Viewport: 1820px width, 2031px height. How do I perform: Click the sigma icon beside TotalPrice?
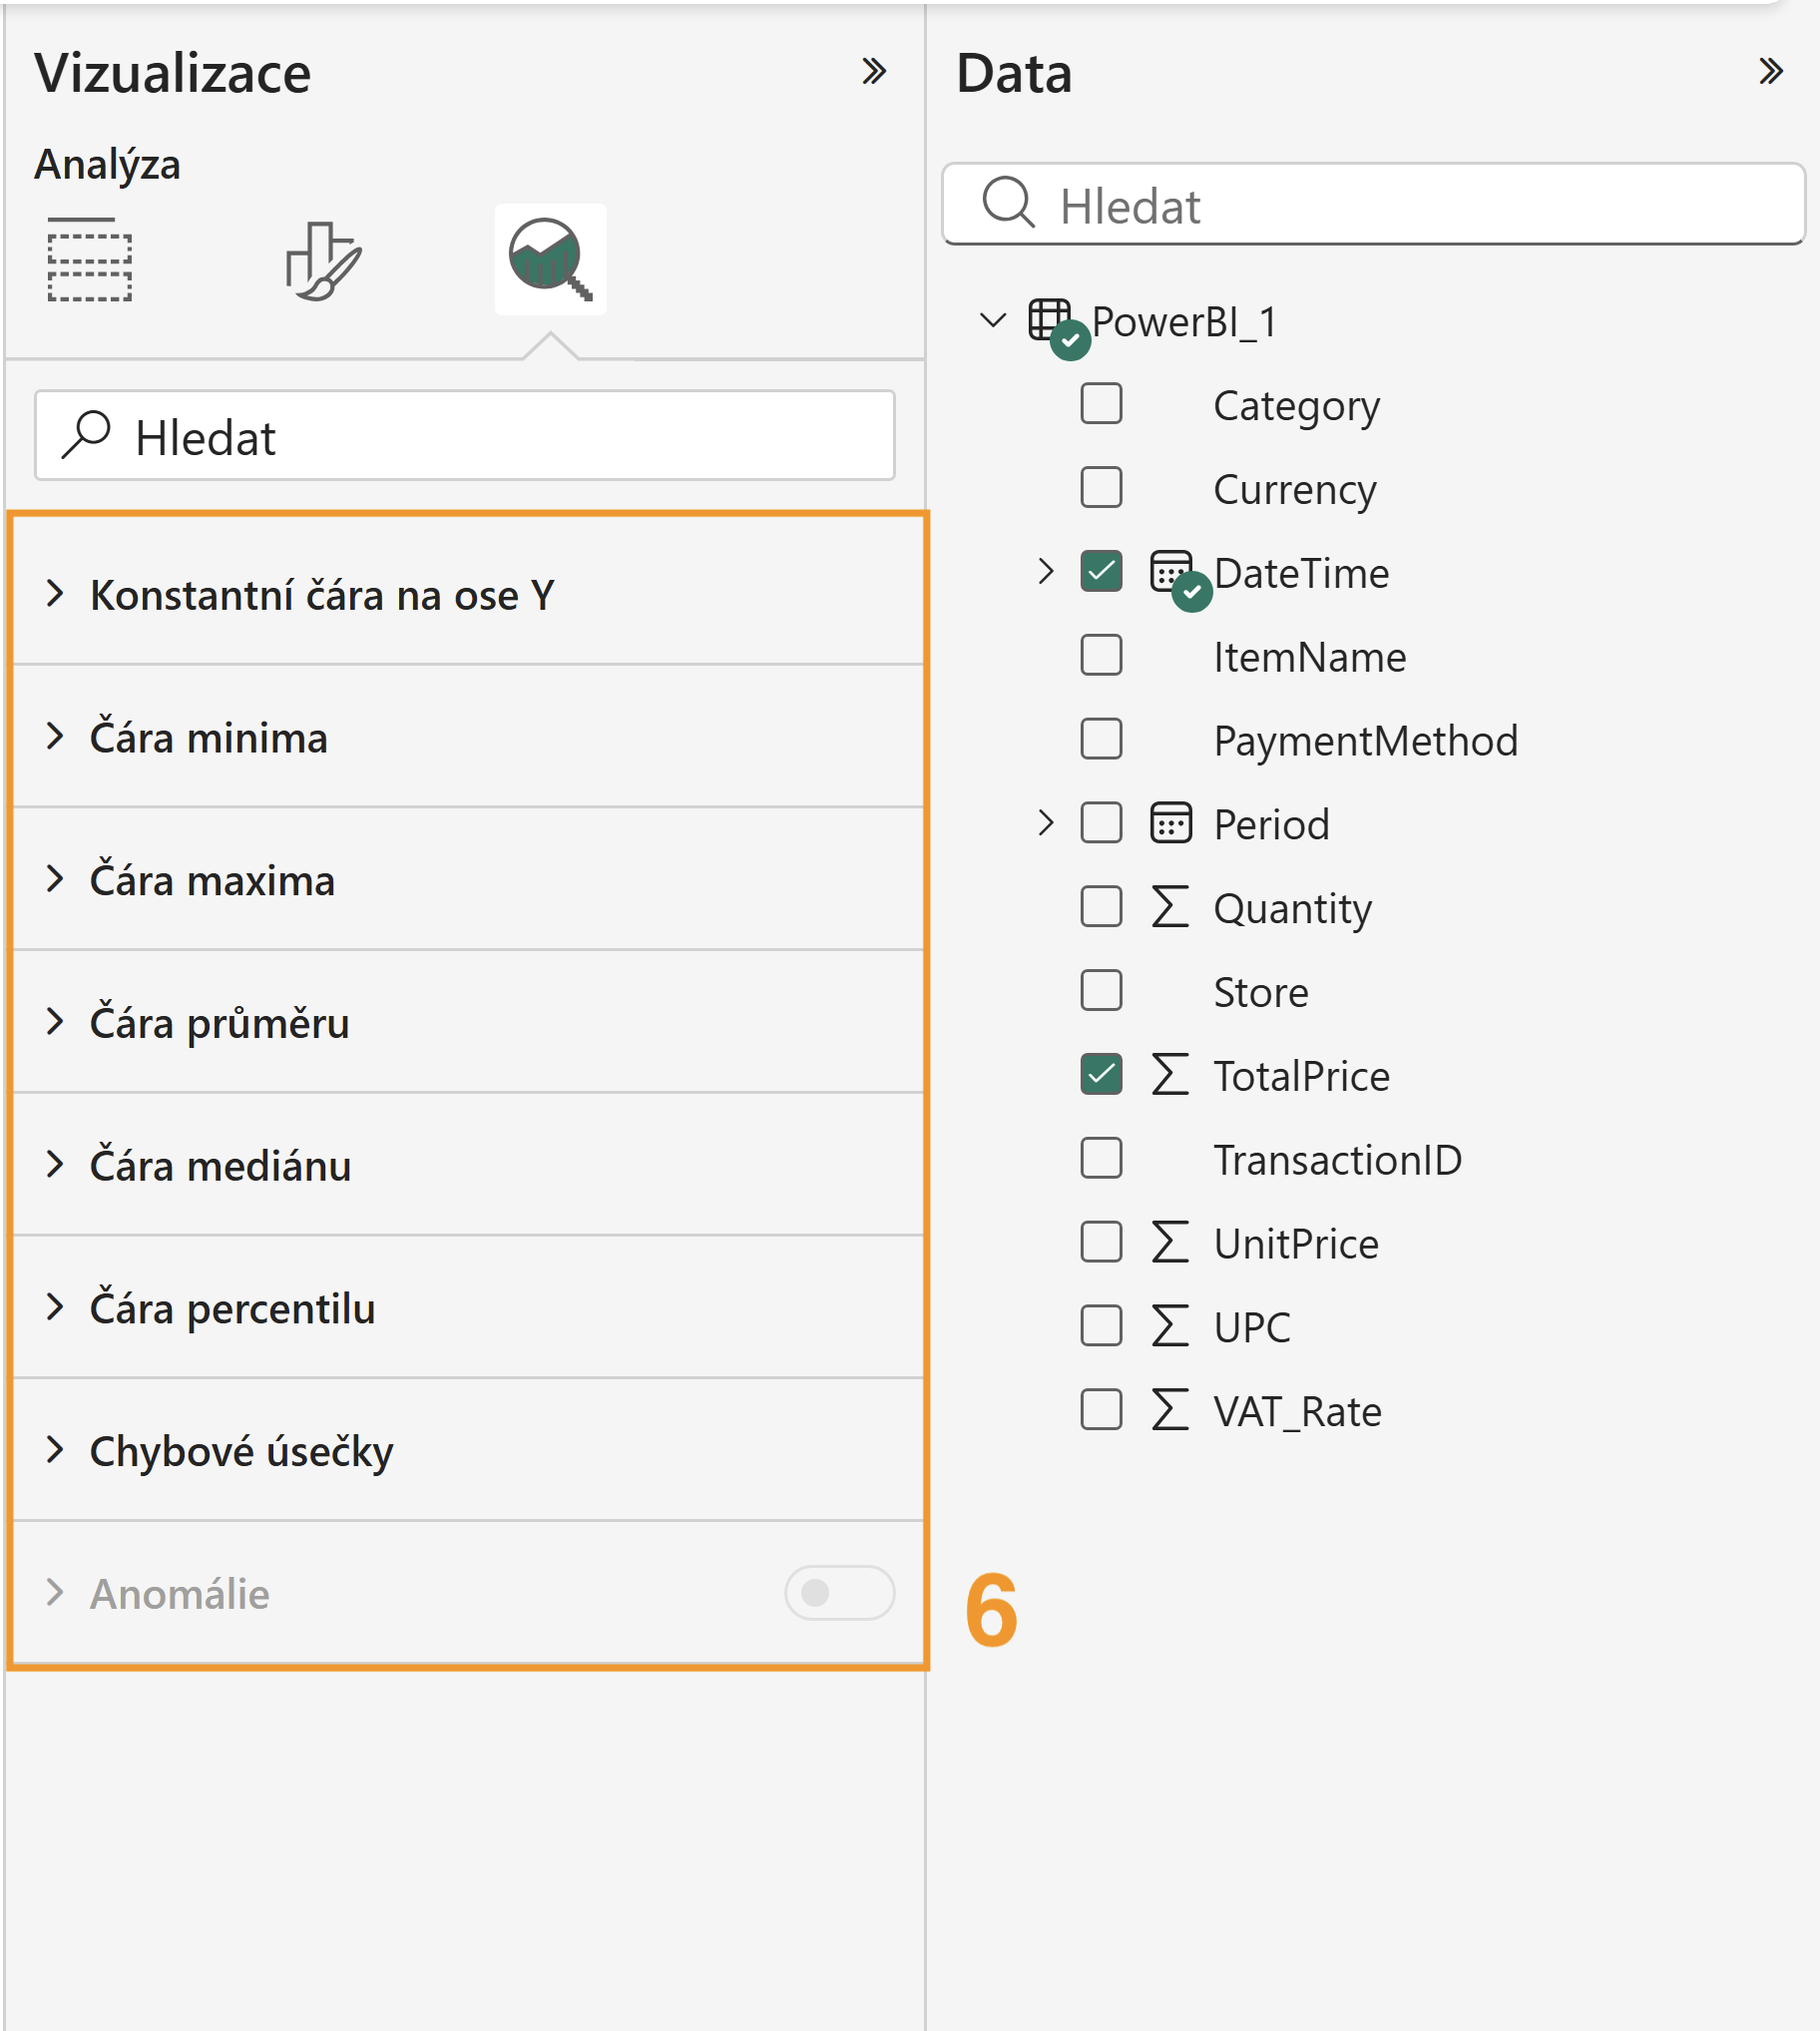pos(1170,1075)
